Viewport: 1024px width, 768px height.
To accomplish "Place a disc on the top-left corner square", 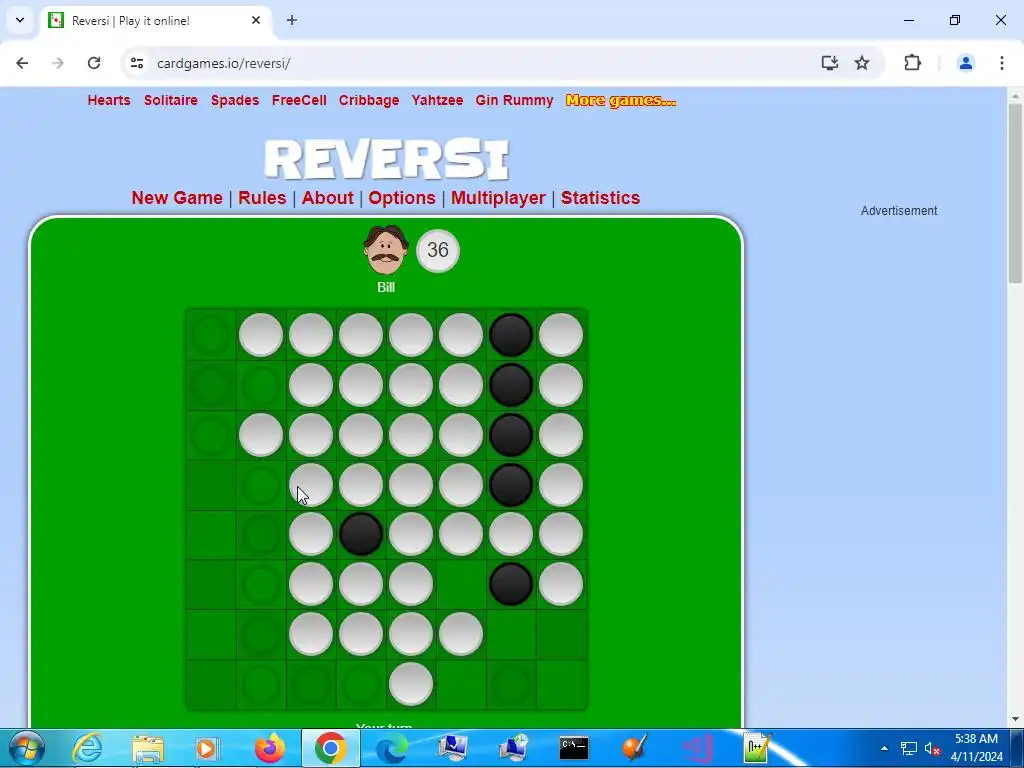I will coord(211,334).
